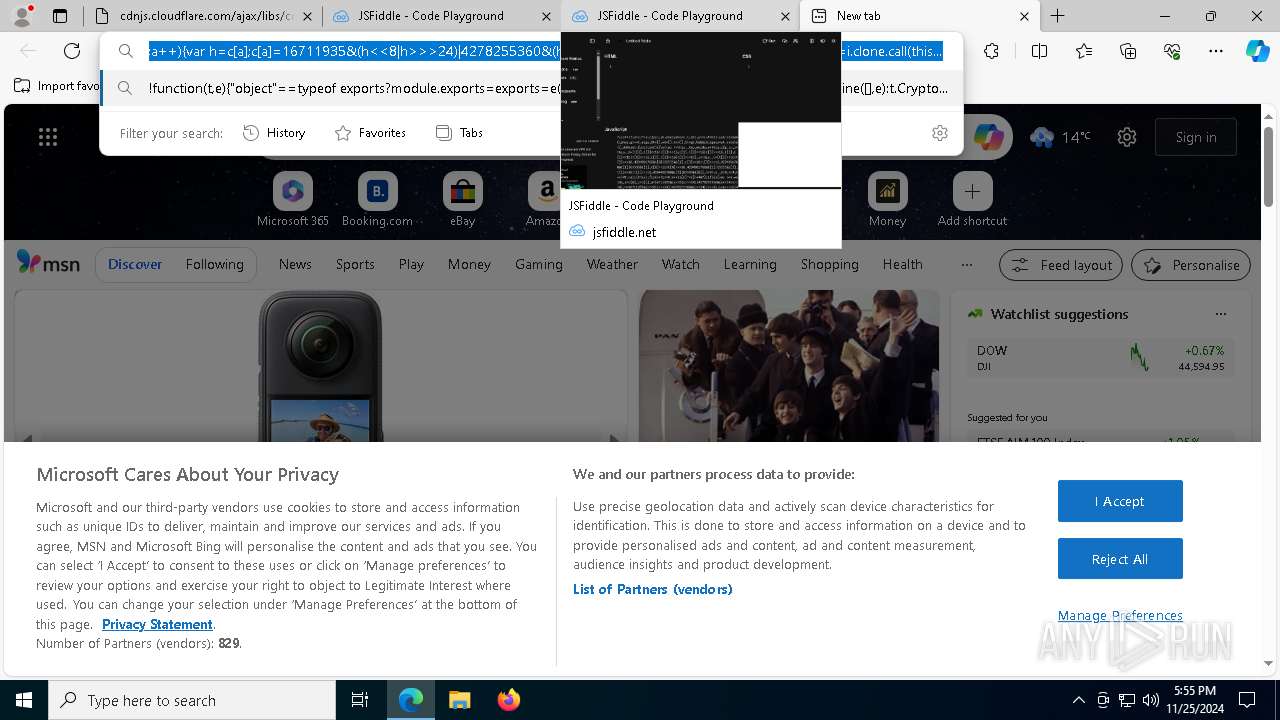Image resolution: width=1280 pixels, height=720 pixels.
Task: Open the Manage Preferences link
Action: point(1120,615)
